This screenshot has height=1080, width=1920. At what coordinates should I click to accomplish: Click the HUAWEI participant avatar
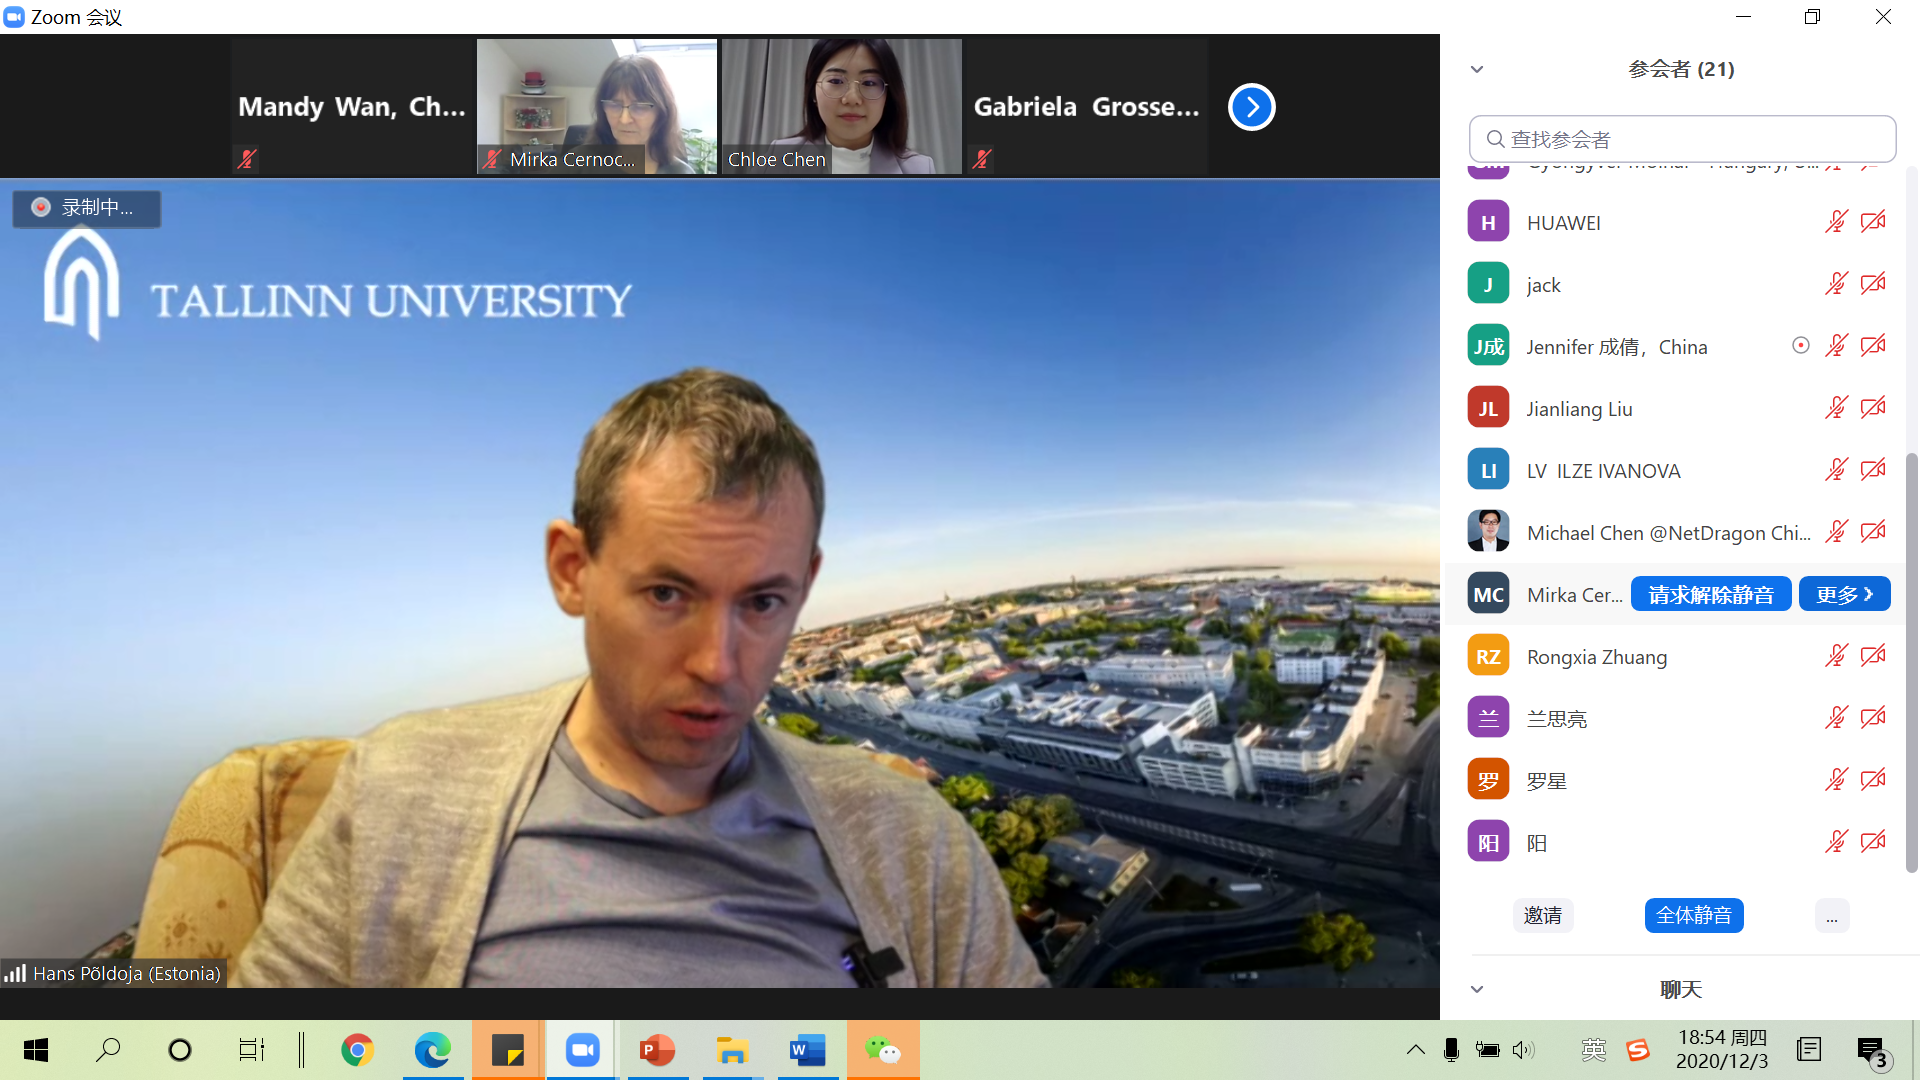[1488, 222]
